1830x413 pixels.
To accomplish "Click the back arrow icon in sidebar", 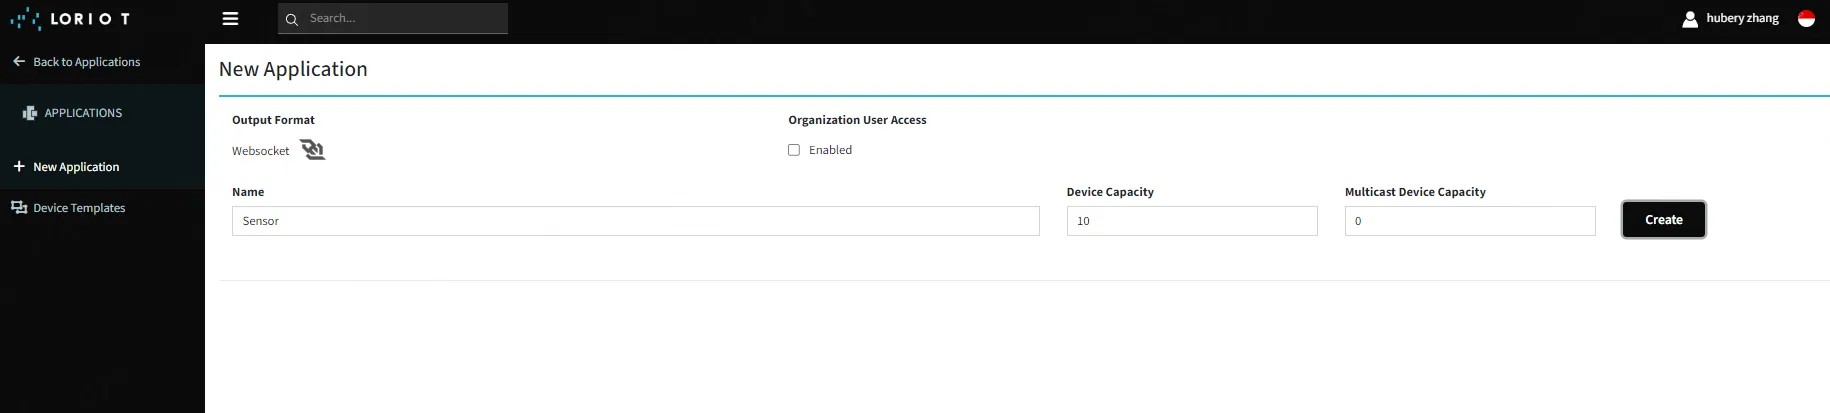I will pos(19,62).
